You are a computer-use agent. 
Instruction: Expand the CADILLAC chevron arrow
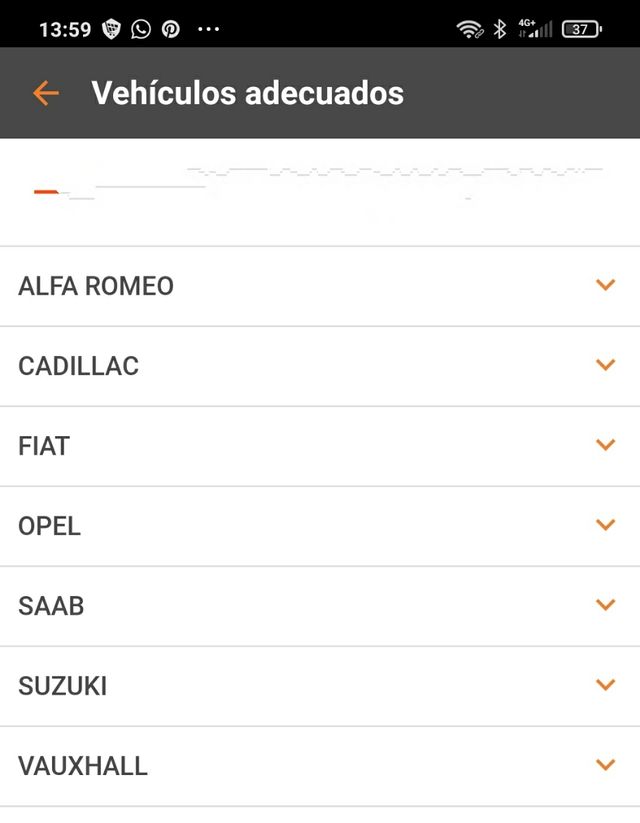(x=605, y=365)
